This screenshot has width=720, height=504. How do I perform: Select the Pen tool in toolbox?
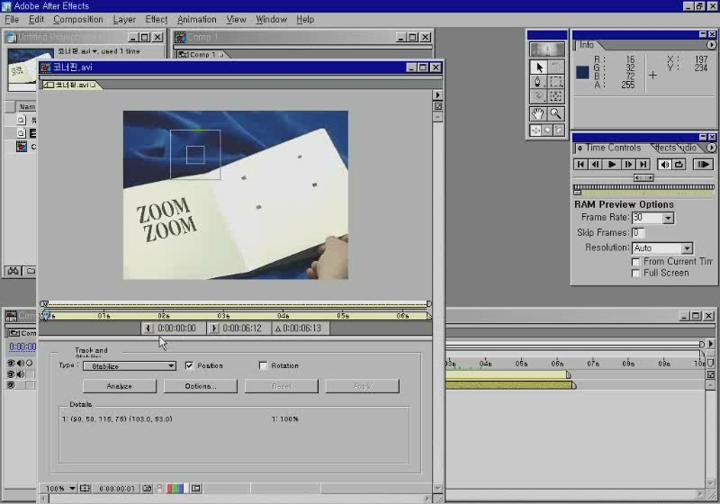click(538, 82)
